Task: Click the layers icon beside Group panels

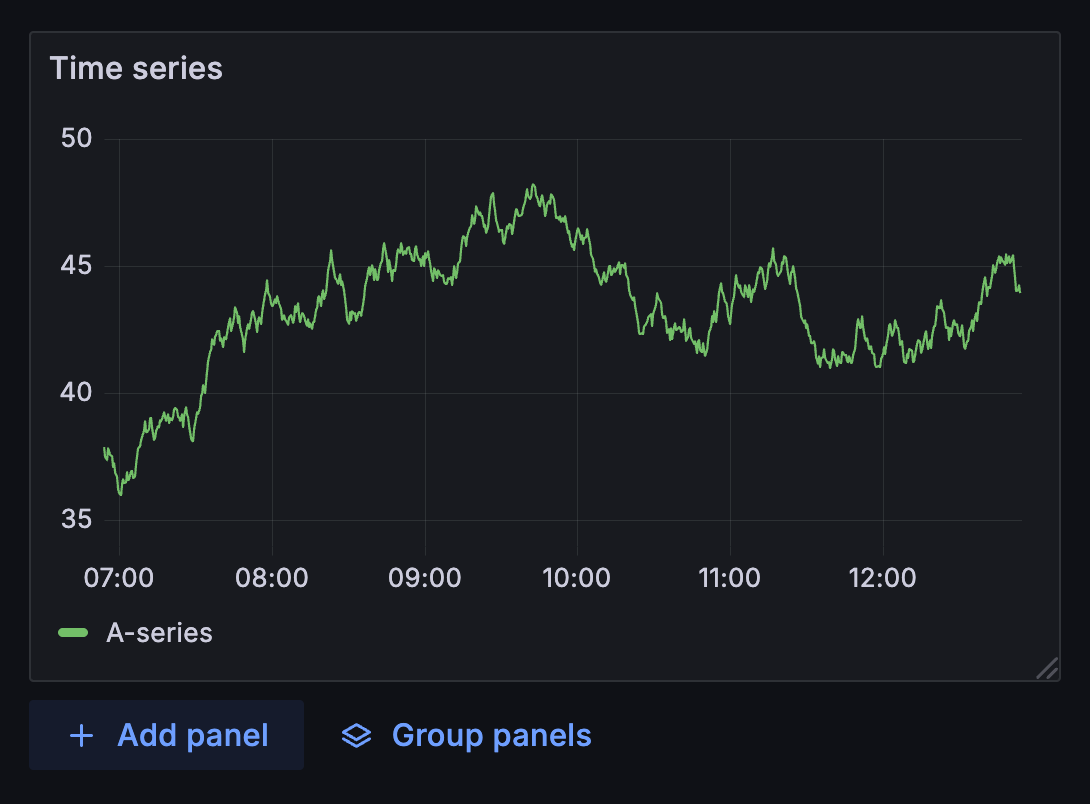Action: (356, 736)
